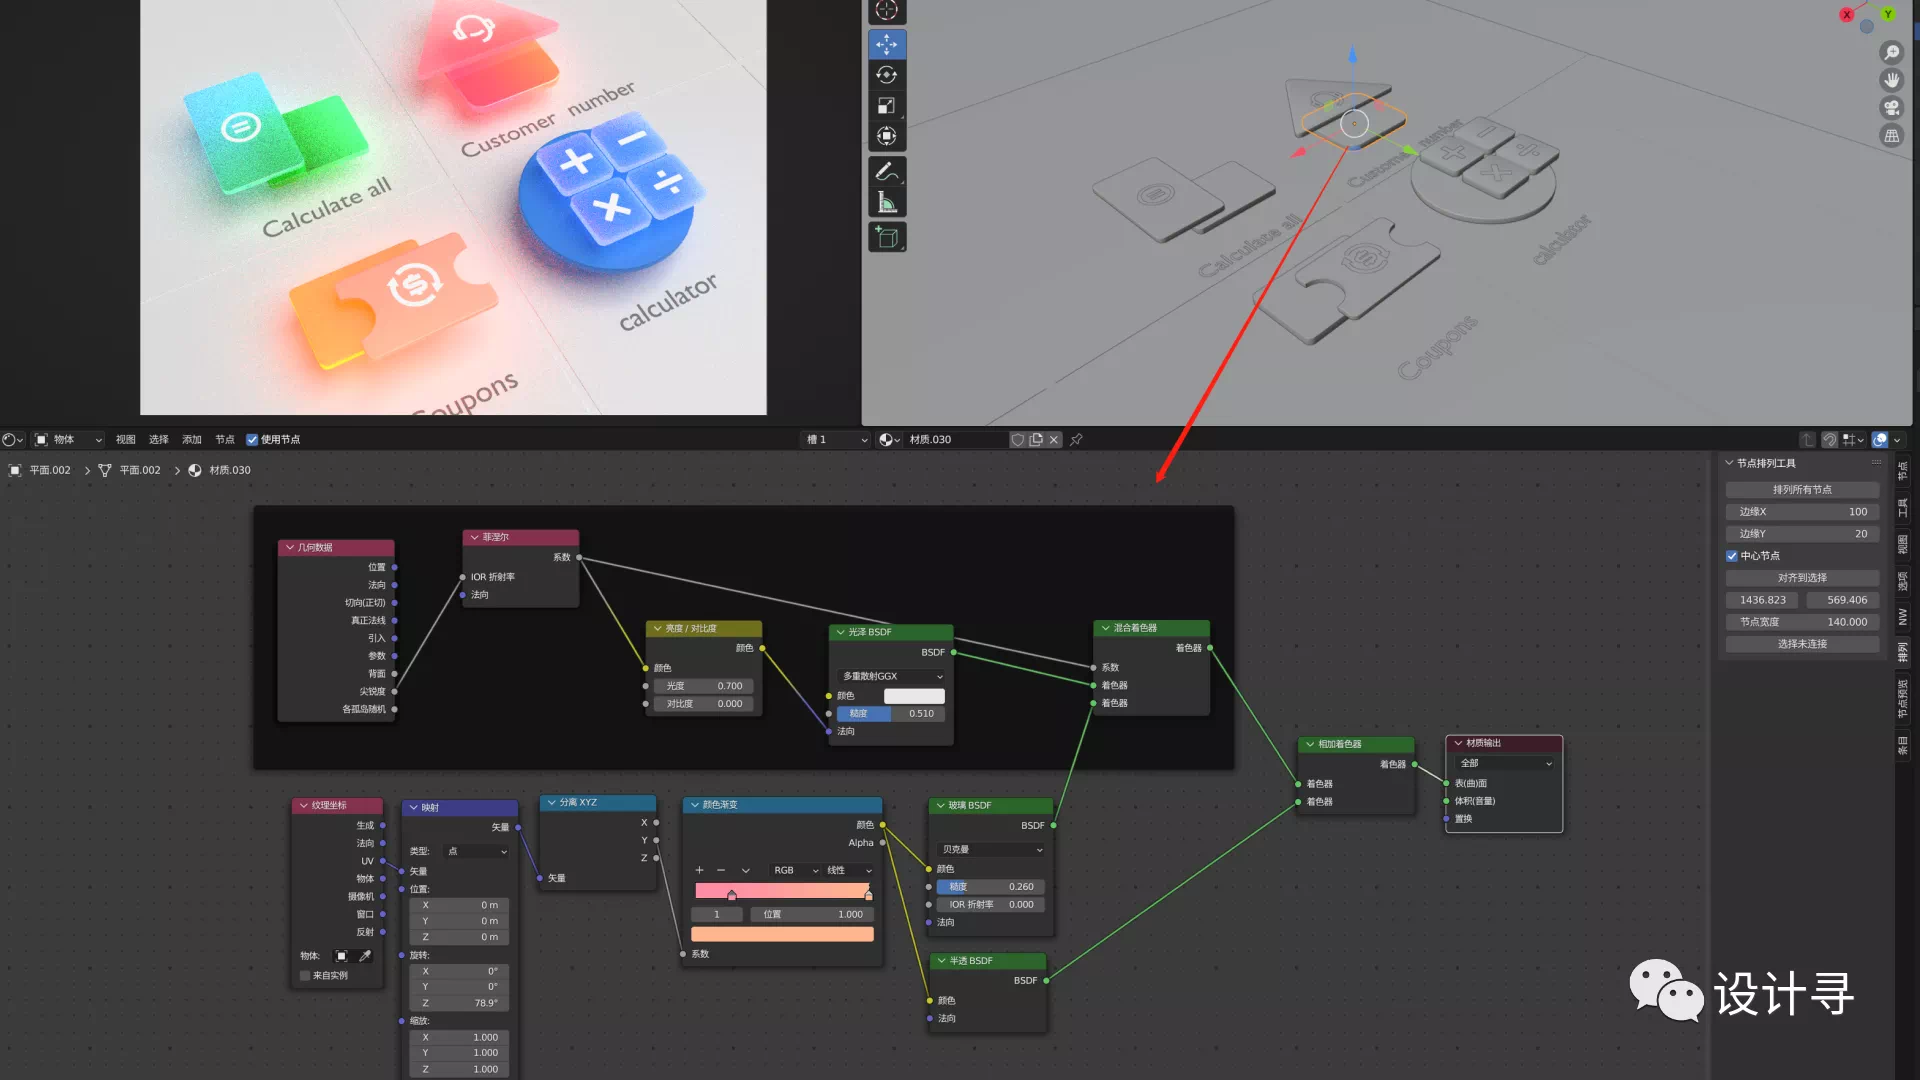Toggle the 来自实例 checkbox in texture coordinate node
Screen dimensions: 1920x1080
[305, 976]
